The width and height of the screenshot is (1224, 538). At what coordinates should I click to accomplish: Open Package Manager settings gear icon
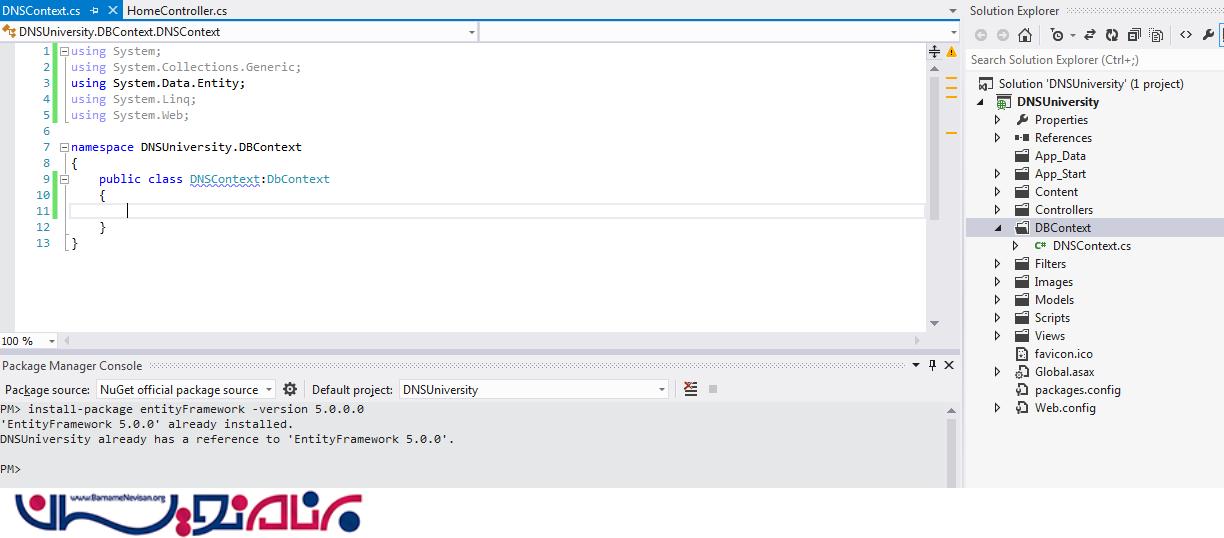(x=290, y=389)
